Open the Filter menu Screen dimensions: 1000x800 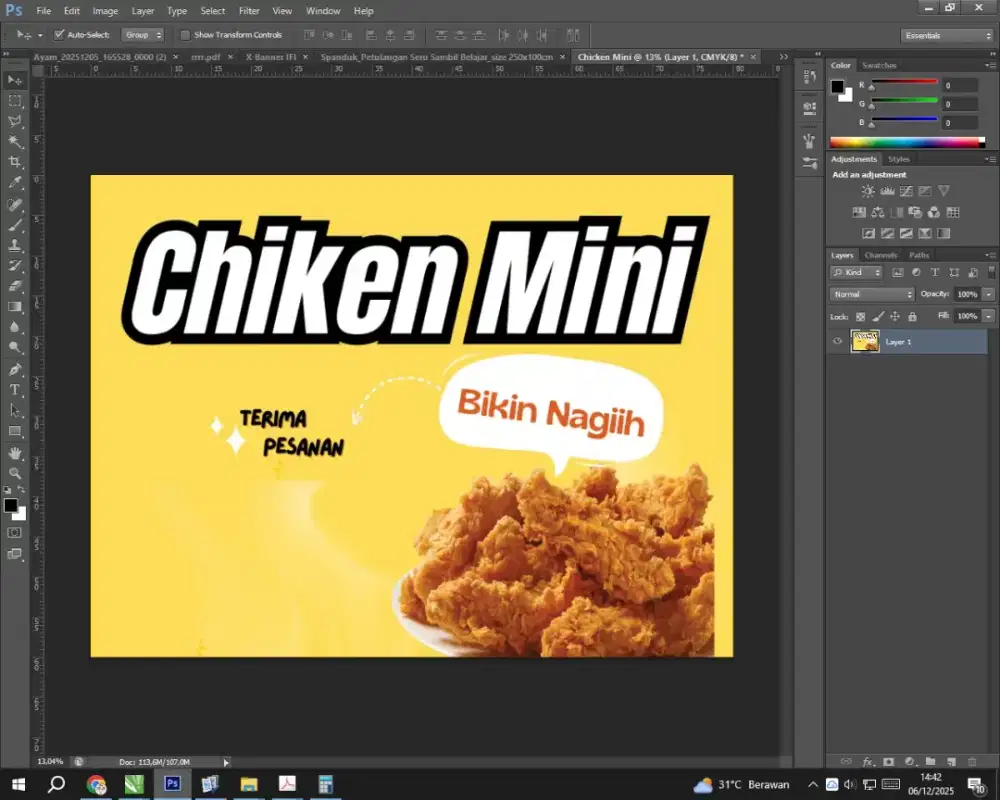point(247,11)
